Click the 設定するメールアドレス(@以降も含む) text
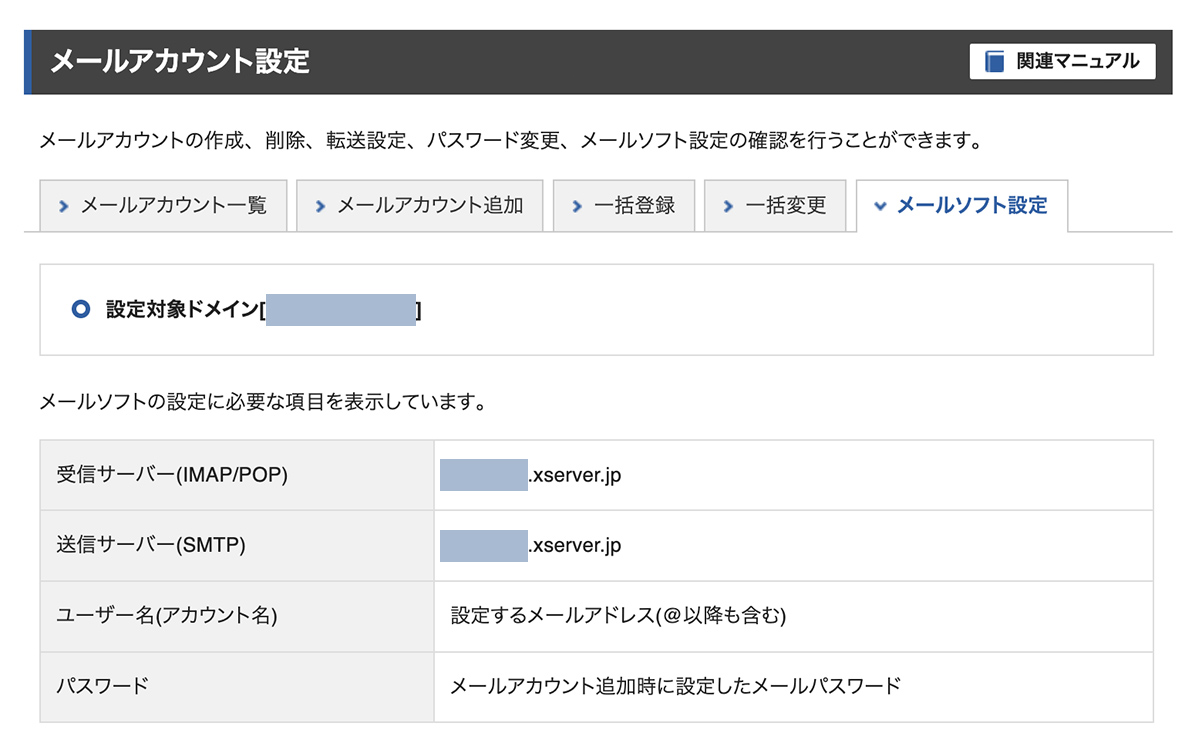 [619, 617]
